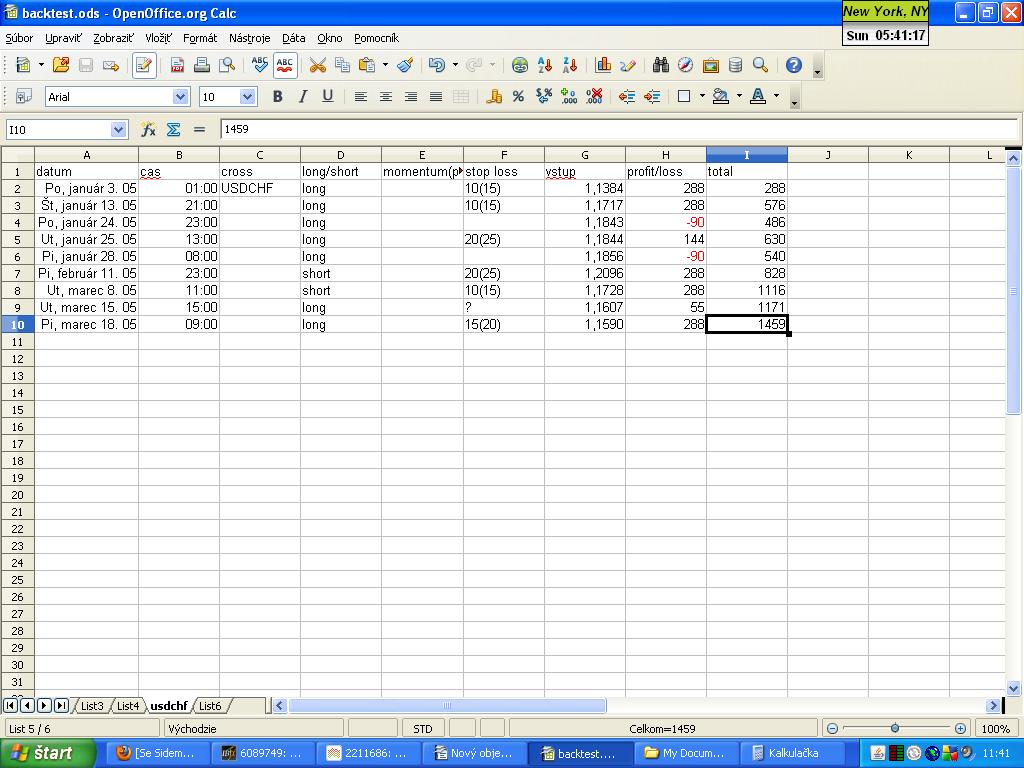This screenshot has height=768, width=1024.
Task: Click the Insert Chart icon
Action: point(603,65)
